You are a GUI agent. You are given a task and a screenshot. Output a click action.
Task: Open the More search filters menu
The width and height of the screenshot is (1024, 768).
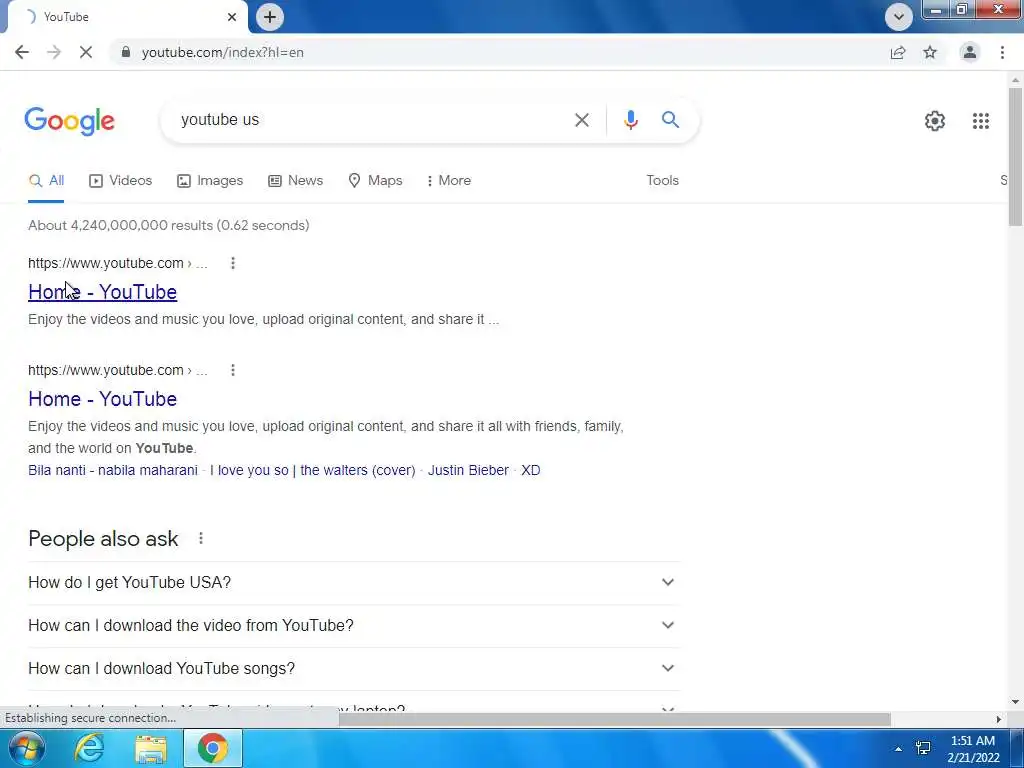[448, 180]
